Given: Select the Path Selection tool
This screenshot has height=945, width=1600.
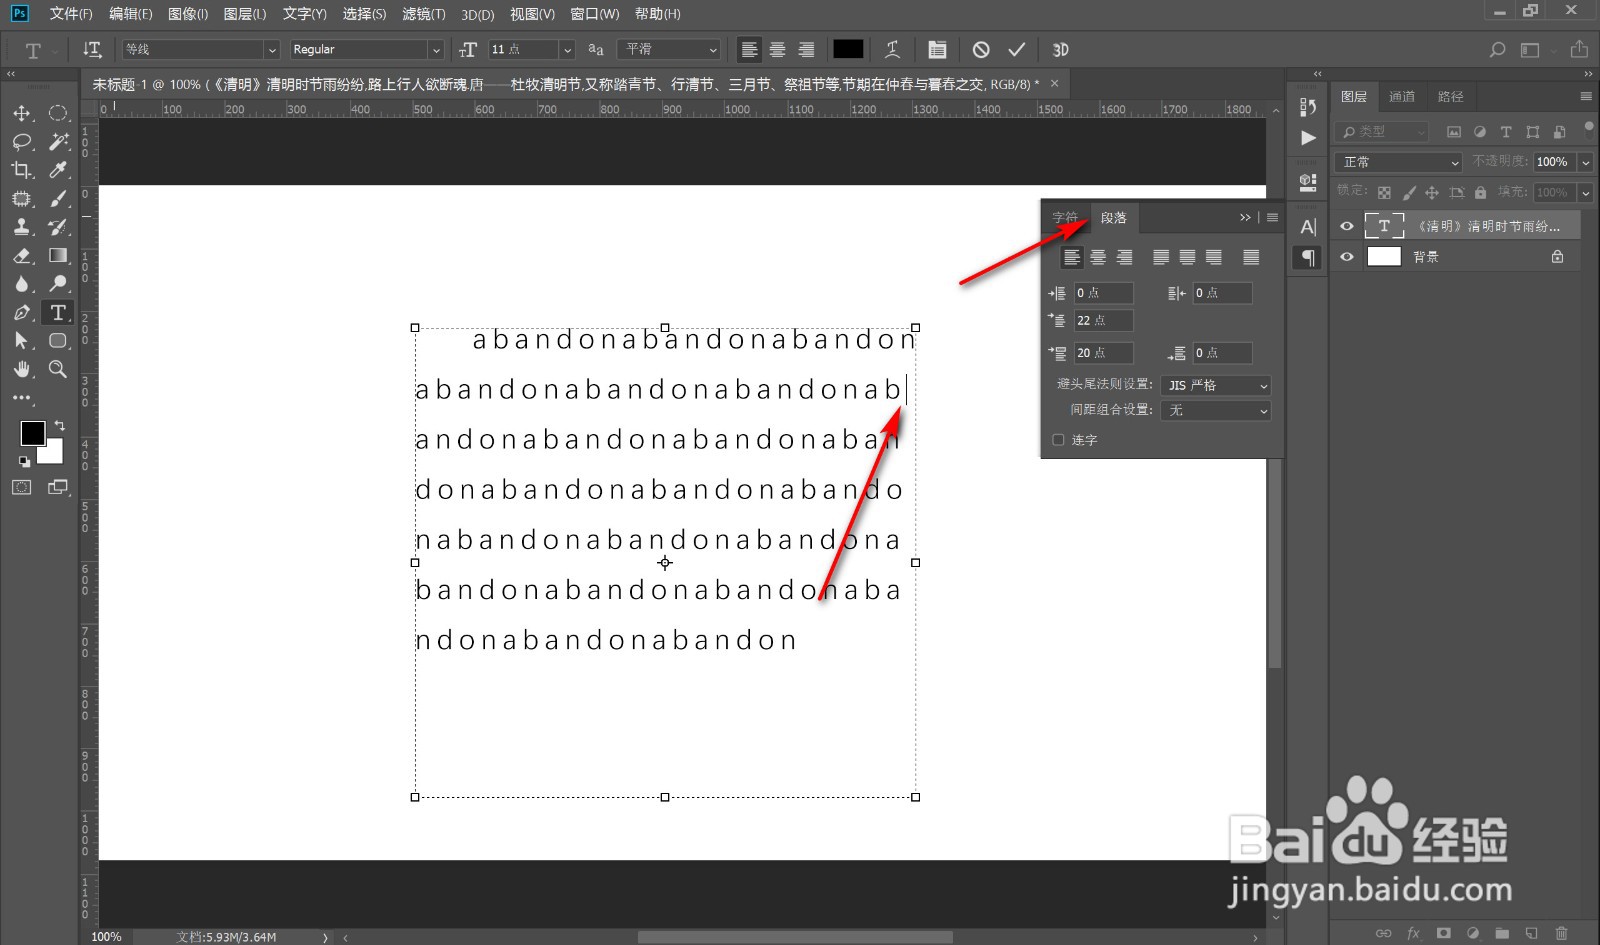Looking at the screenshot, I should (x=21, y=341).
